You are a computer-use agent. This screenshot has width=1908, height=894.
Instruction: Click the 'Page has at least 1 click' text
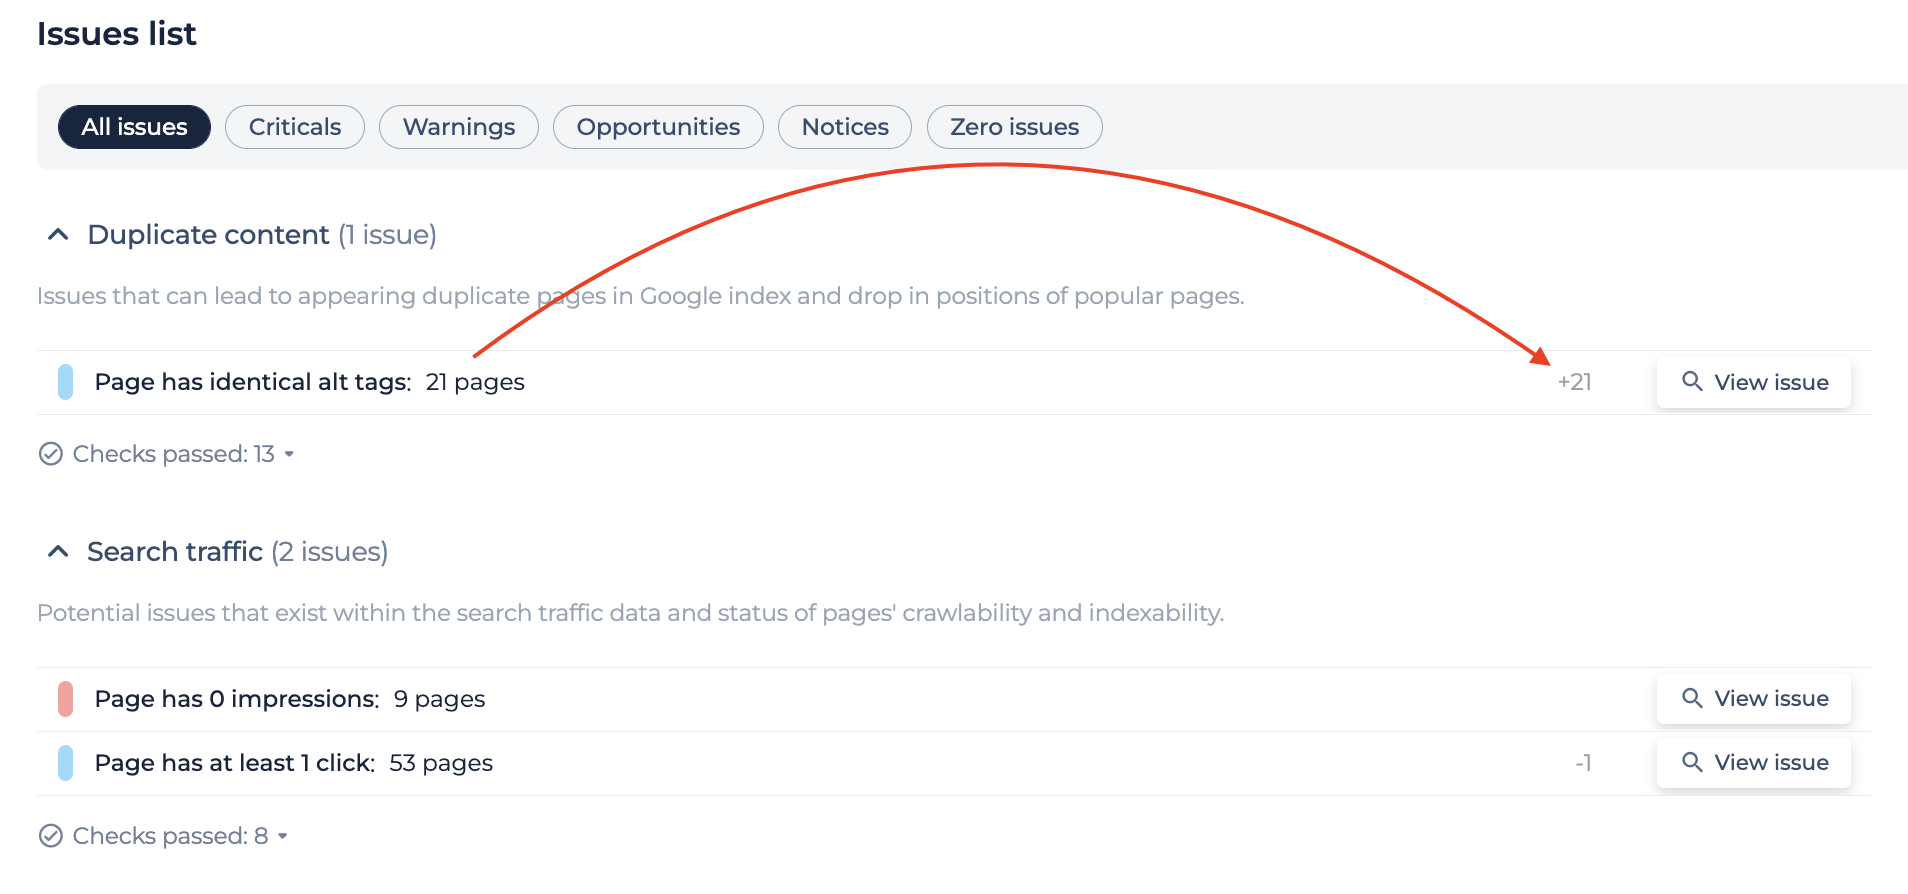coord(235,763)
